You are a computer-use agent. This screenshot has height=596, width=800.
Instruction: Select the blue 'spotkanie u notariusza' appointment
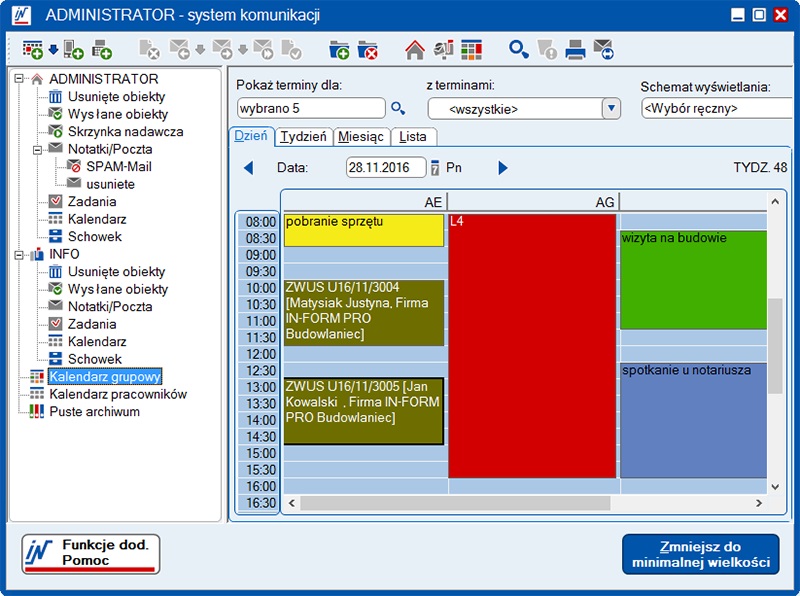pyautogui.click(x=694, y=420)
